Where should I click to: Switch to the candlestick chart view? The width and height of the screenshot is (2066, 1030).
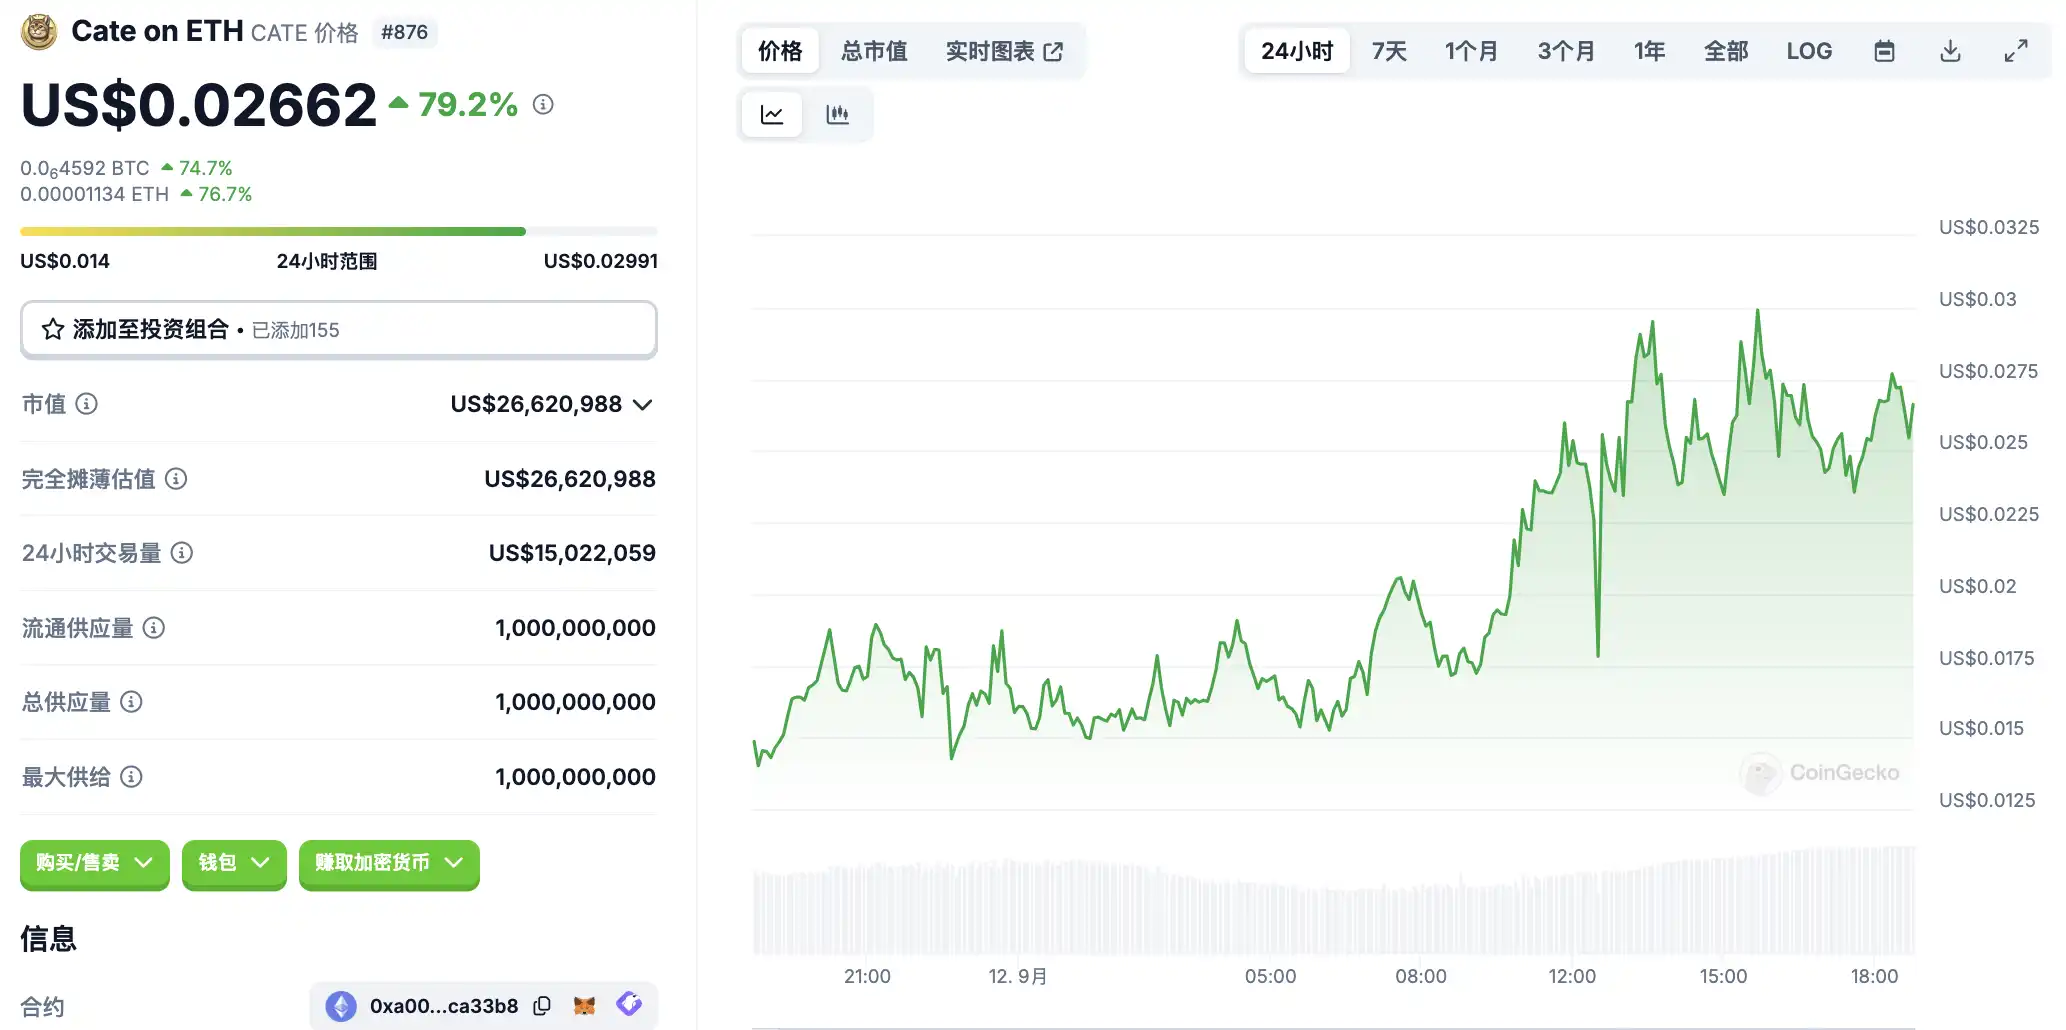tap(837, 114)
